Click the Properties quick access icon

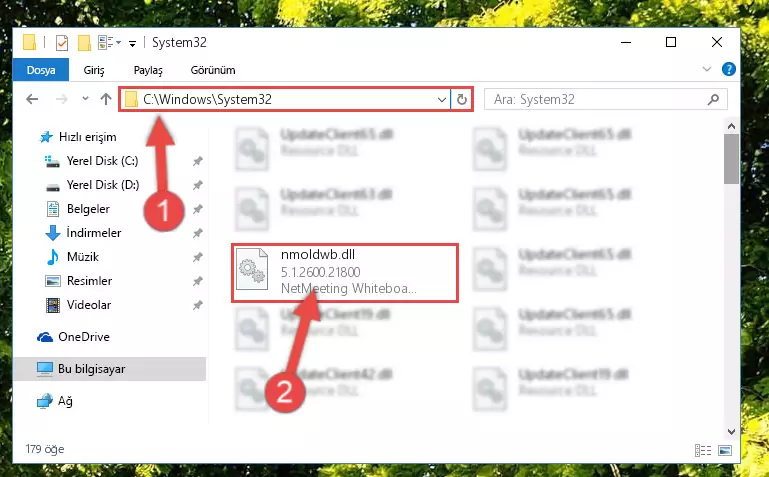(62, 43)
